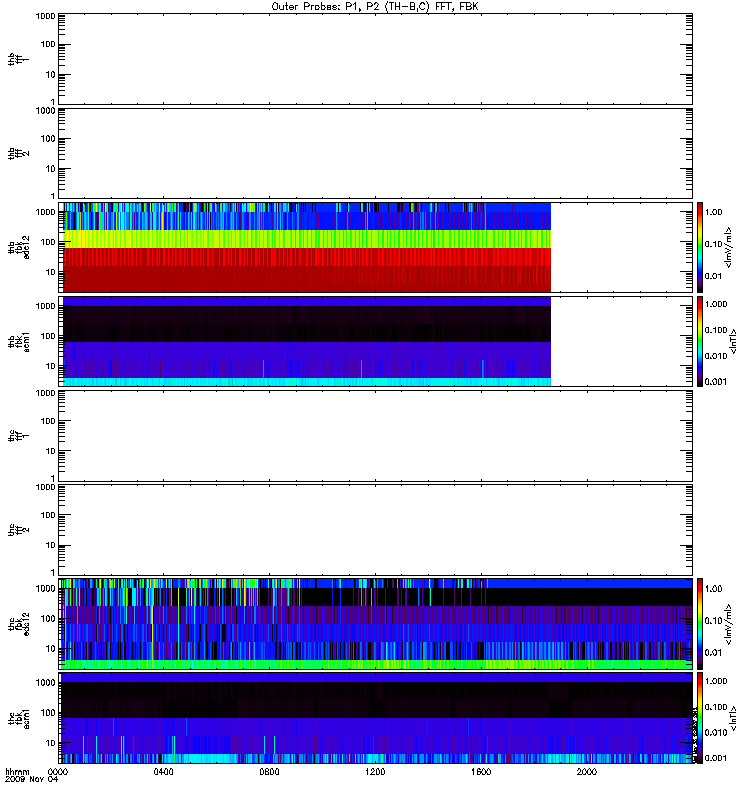Select the thb fbk edc12 colorbar
The image size is (750, 800).
700,247
